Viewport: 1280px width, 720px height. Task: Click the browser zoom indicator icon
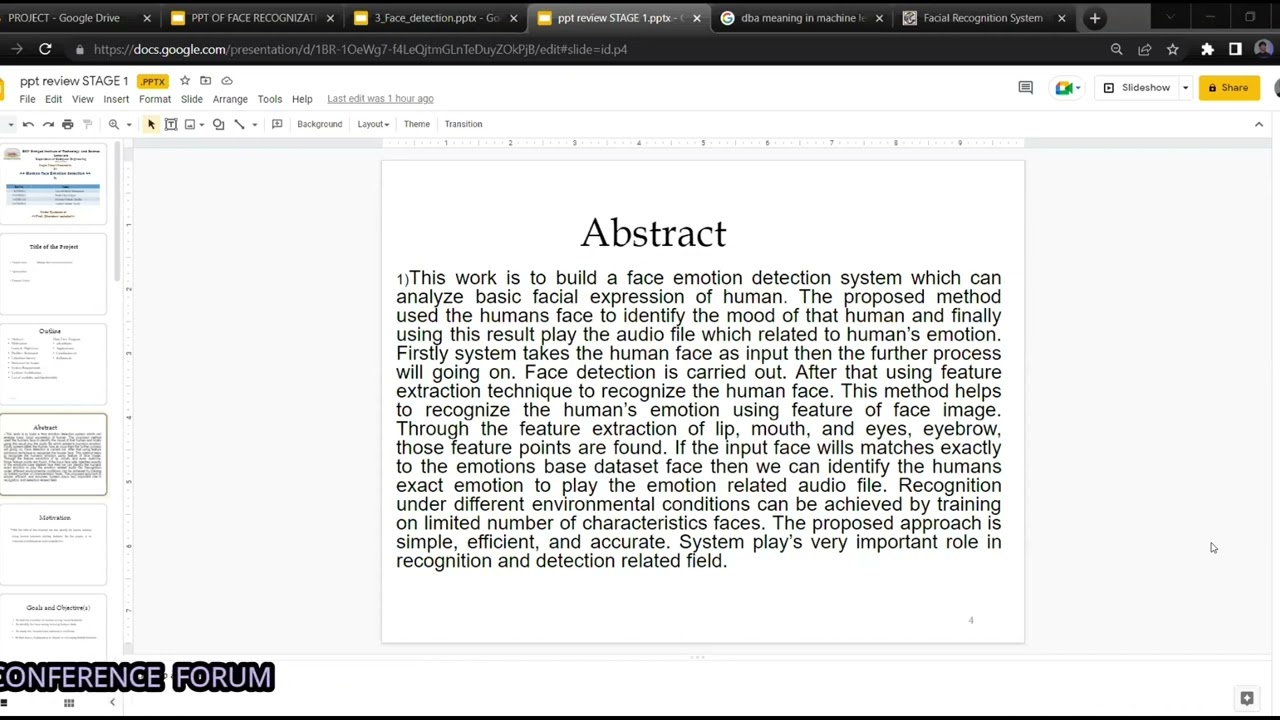pyautogui.click(x=1116, y=49)
